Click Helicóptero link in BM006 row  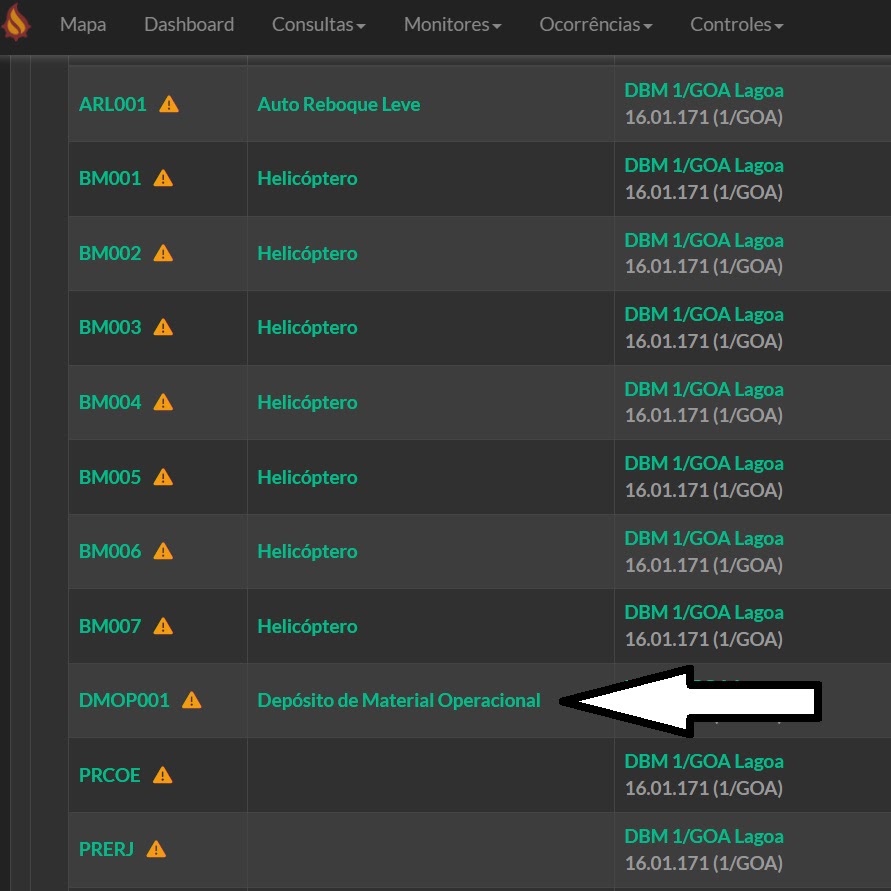(307, 552)
